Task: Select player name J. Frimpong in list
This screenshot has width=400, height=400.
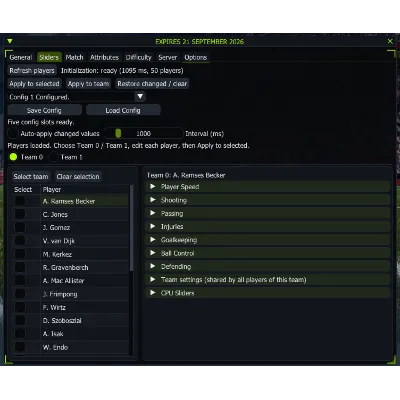Action: click(60, 294)
